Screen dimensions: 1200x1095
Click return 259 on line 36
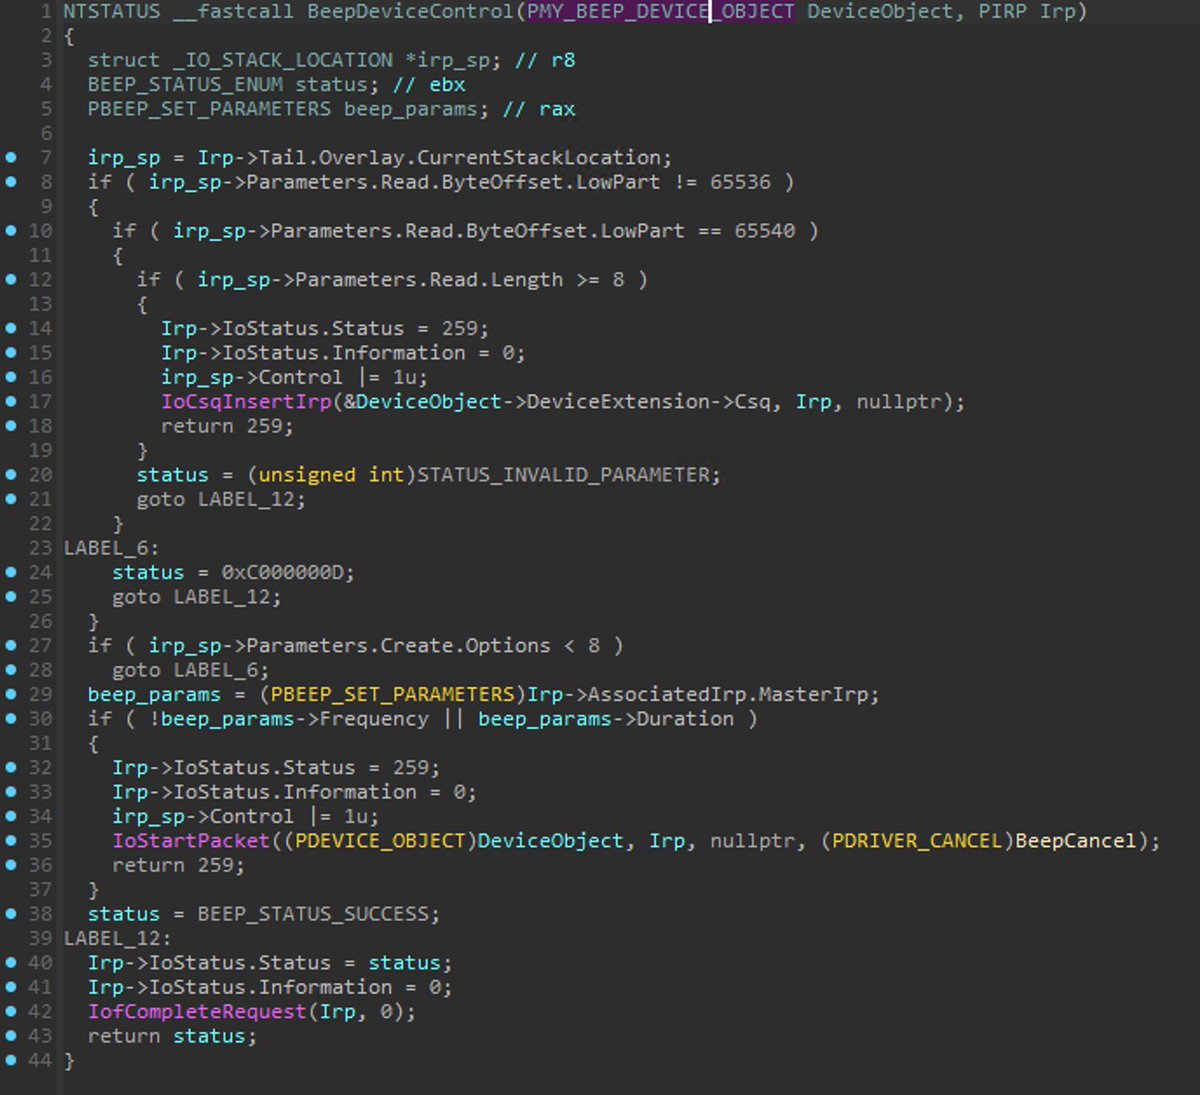[178, 865]
